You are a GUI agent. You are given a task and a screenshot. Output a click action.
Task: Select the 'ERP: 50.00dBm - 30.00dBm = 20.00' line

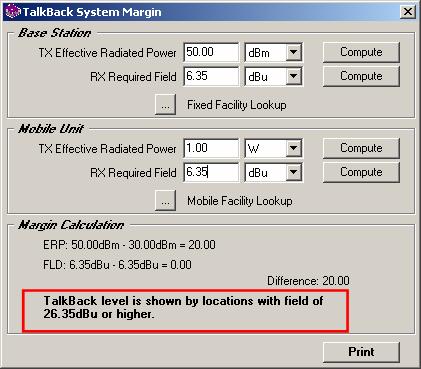tap(129, 245)
